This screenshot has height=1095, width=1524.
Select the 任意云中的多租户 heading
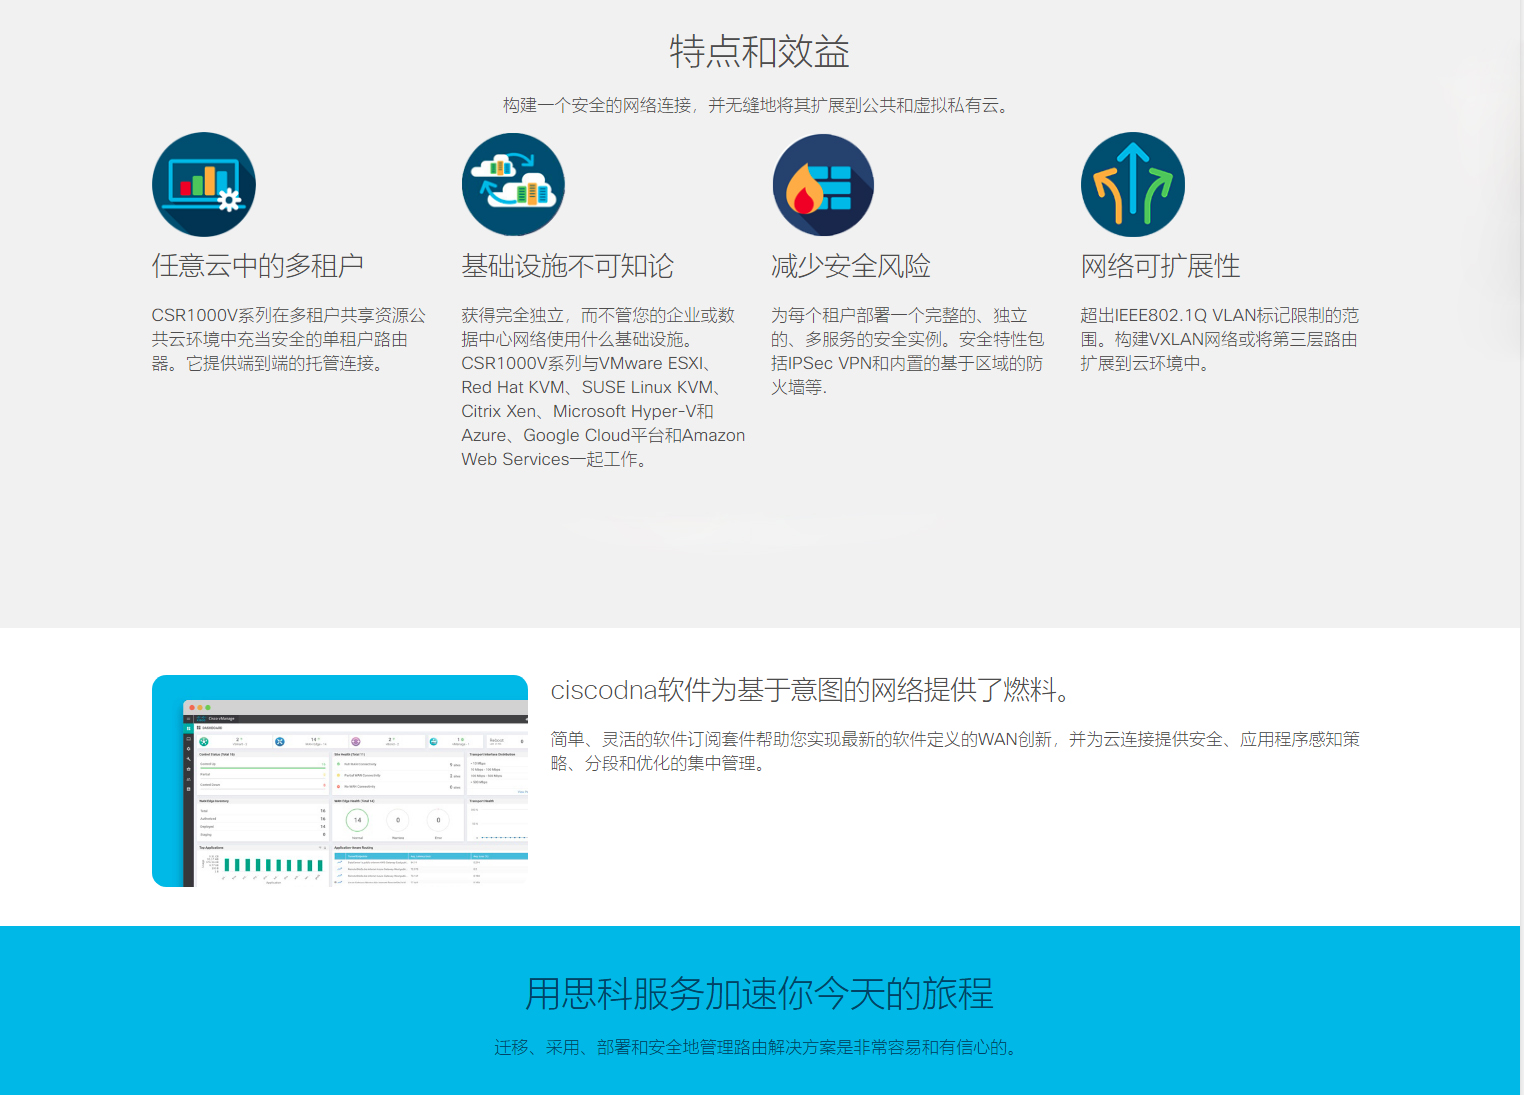click(x=258, y=266)
